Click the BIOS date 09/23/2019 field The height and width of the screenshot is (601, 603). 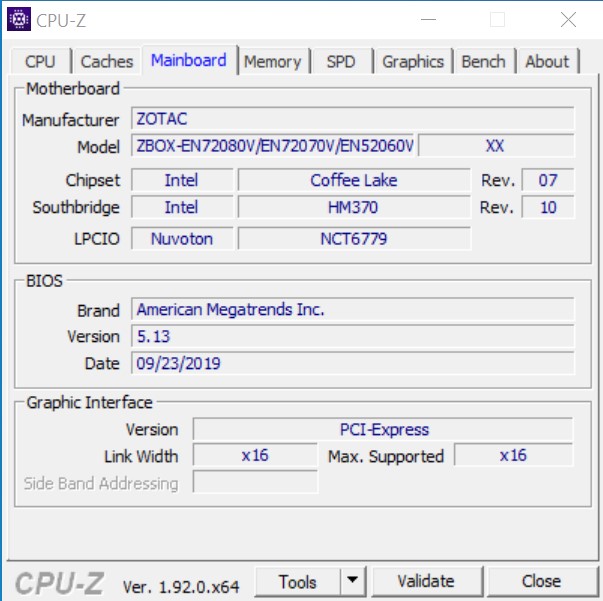tap(352, 363)
